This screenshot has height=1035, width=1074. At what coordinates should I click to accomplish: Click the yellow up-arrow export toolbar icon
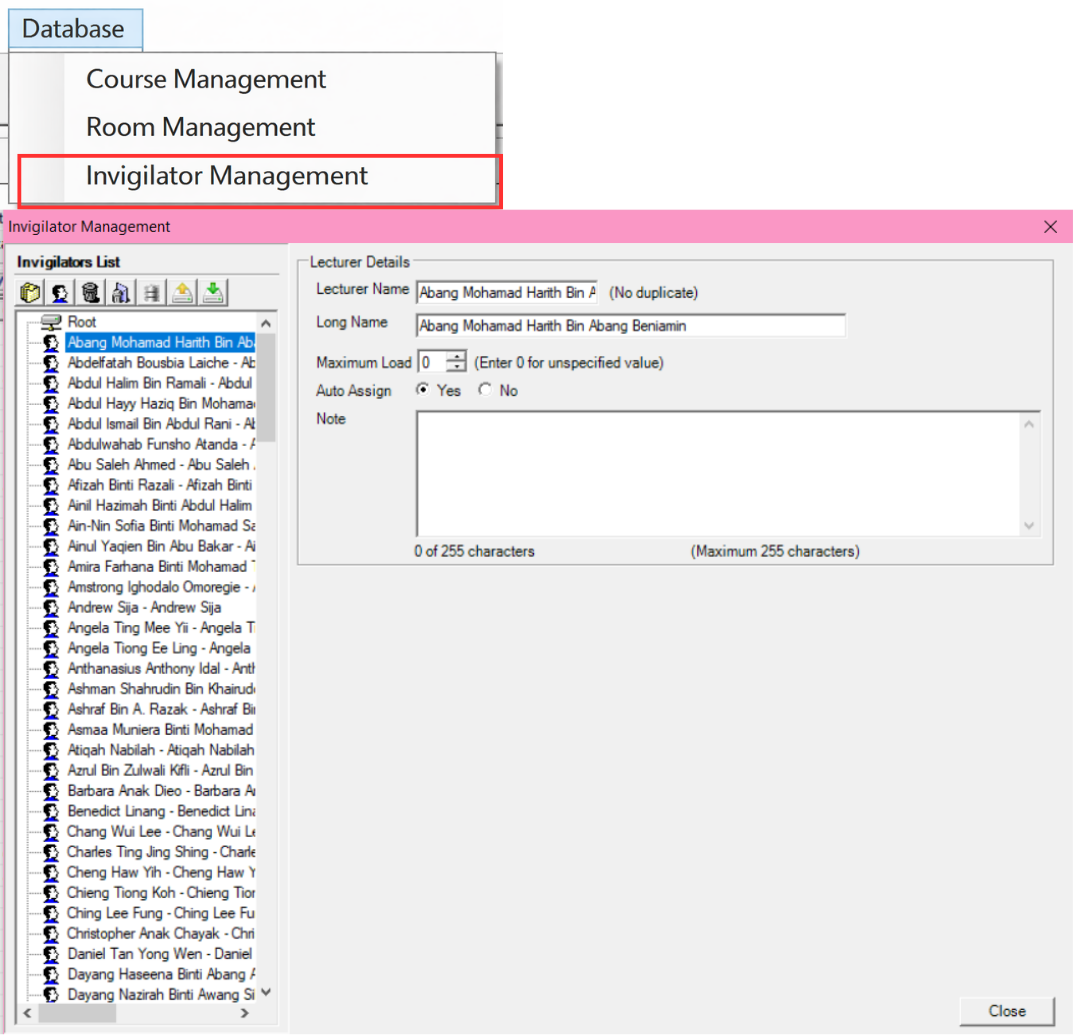pos(182,292)
